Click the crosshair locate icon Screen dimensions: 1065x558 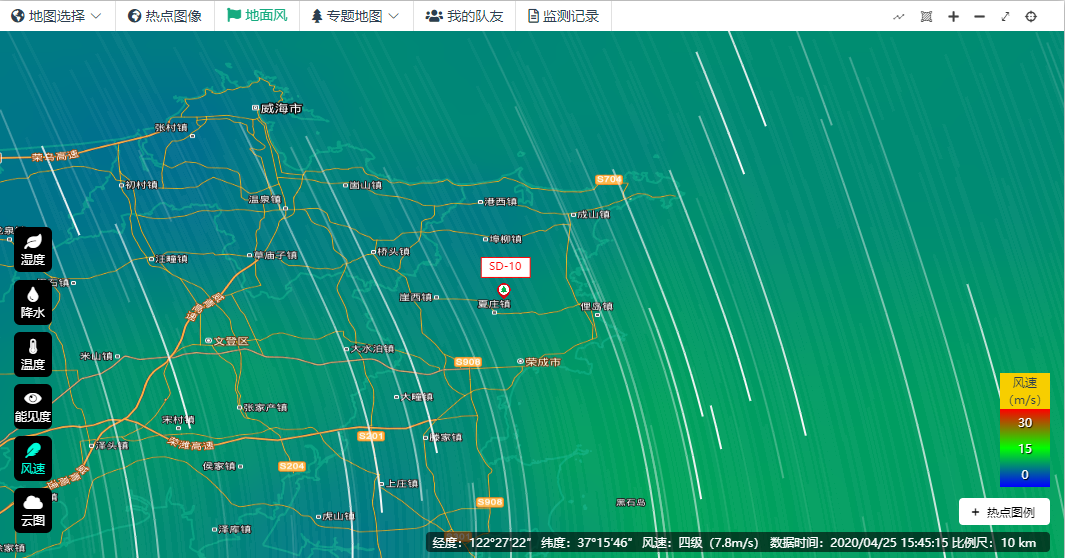click(x=1031, y=16)
